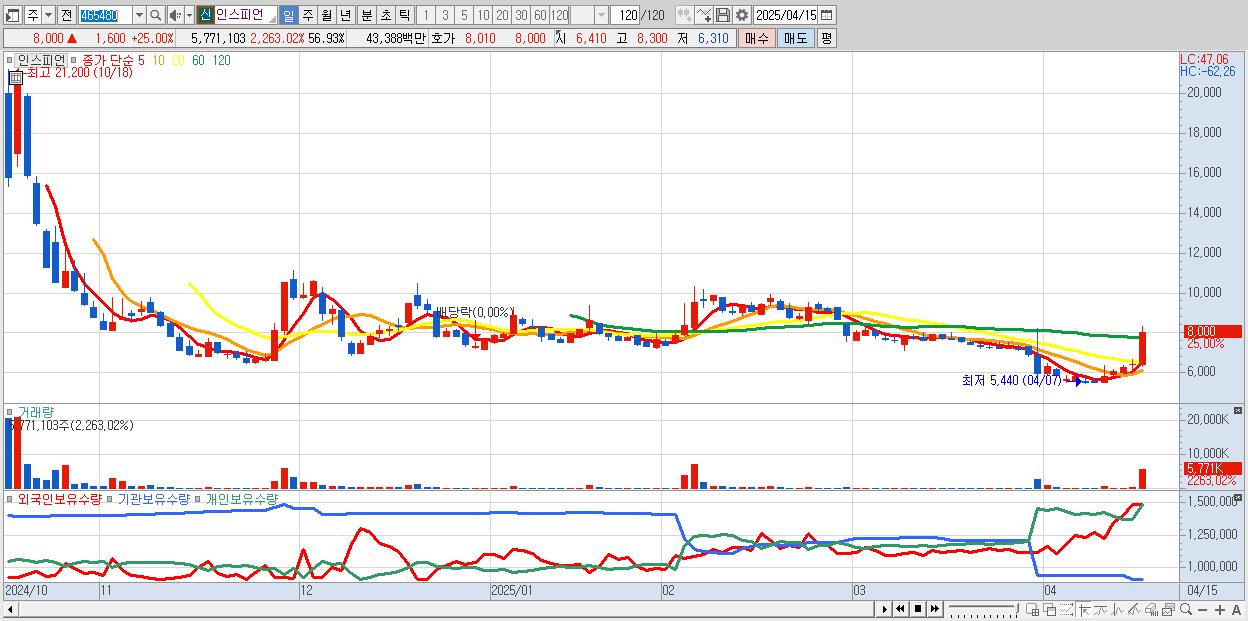
Task: Open stock search with the magnifier icon
Action: (x=156, y=15)
